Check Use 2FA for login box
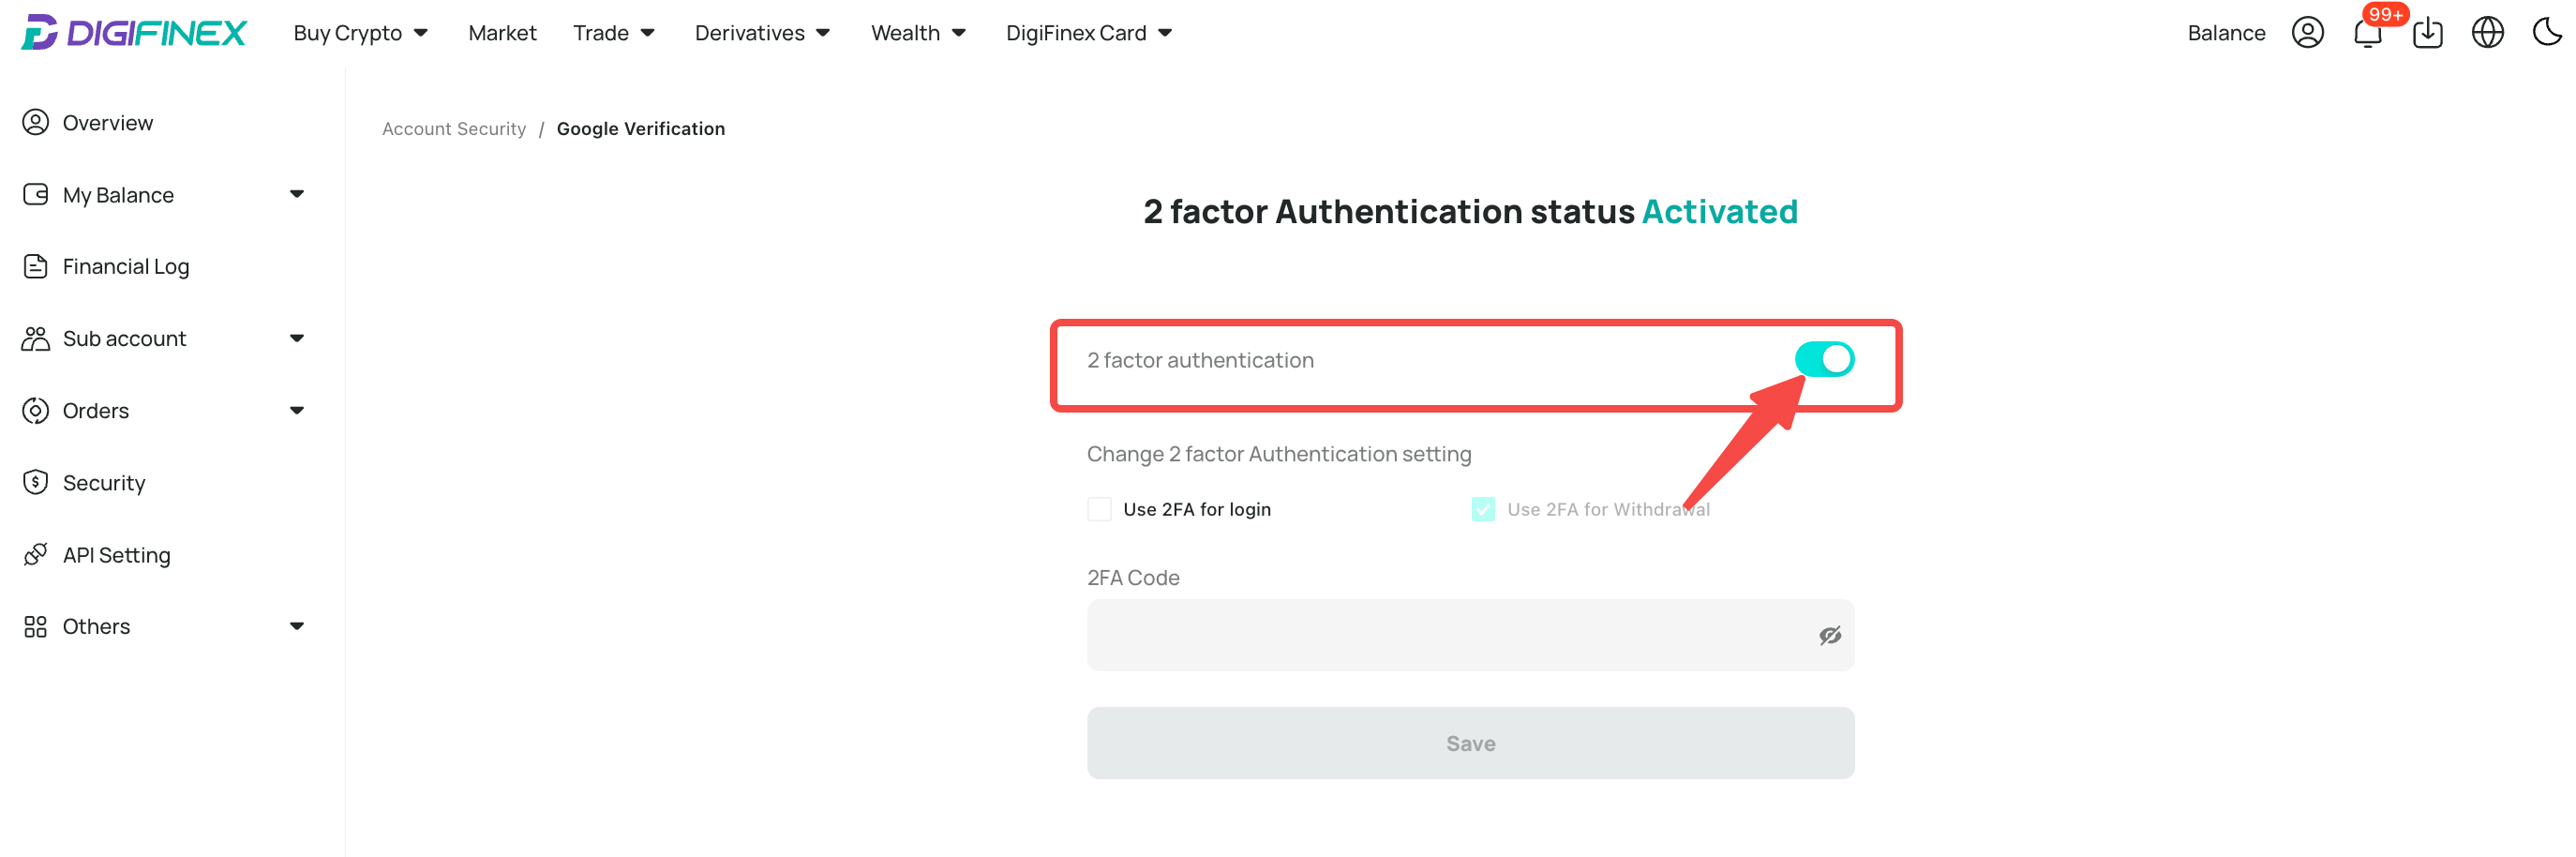The height and width of the screenshot is (857, 2576). pyautogui.click(x=1099, y=509)
